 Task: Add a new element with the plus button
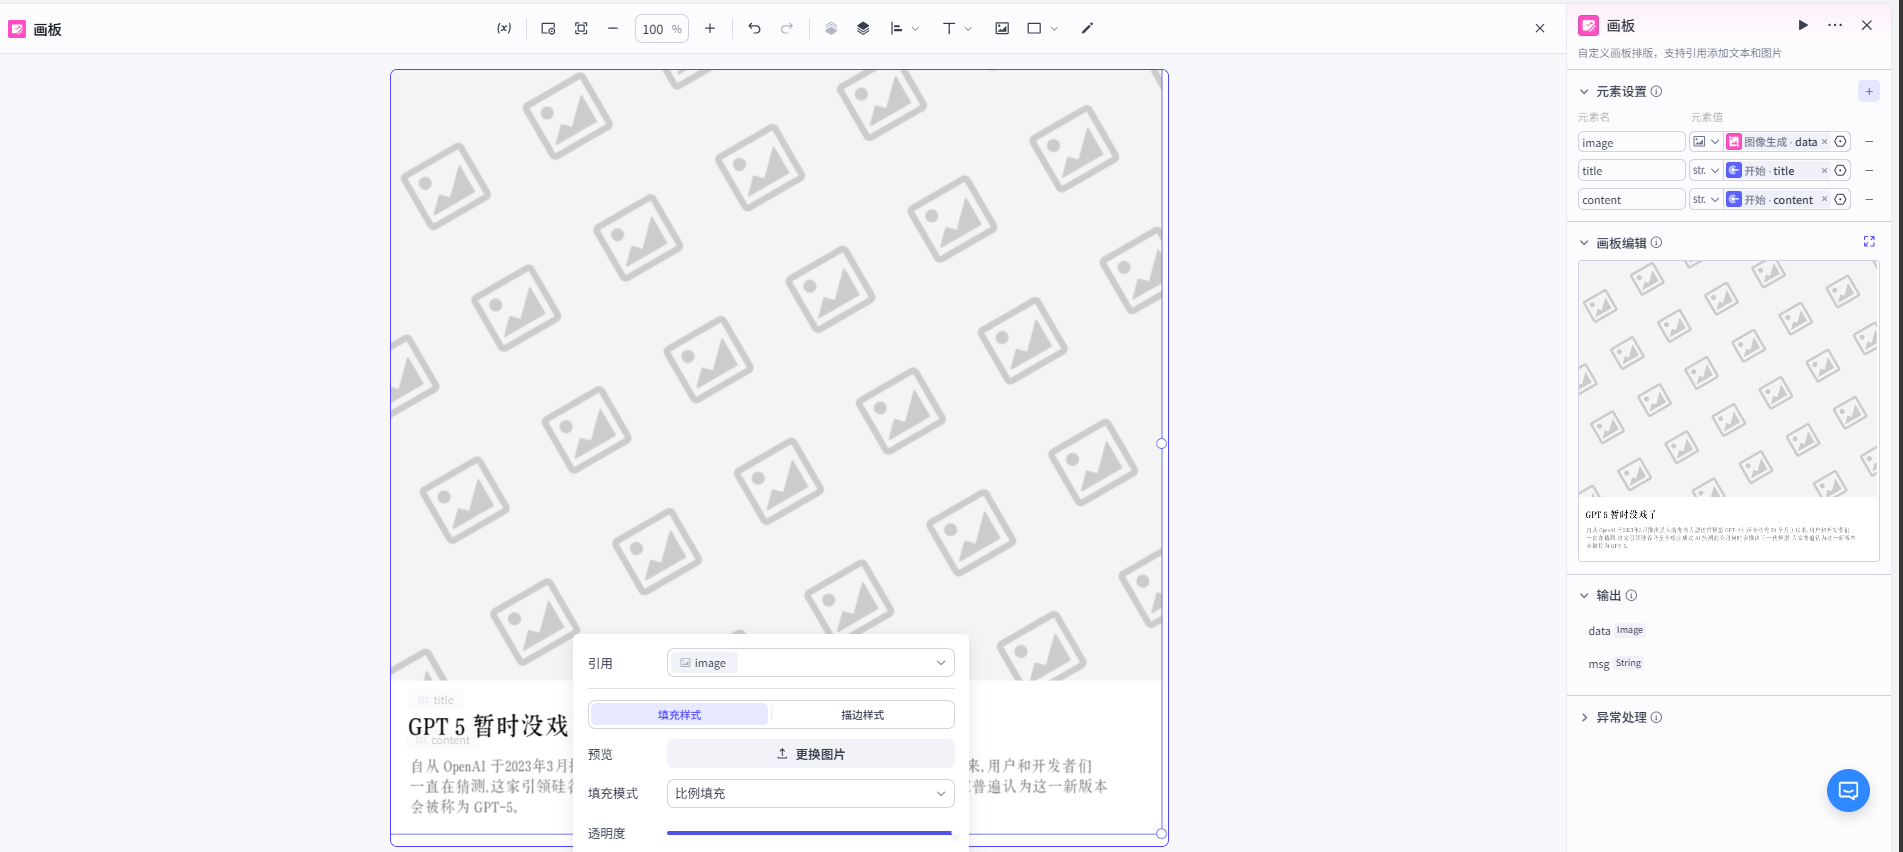tap(1869, 91)
